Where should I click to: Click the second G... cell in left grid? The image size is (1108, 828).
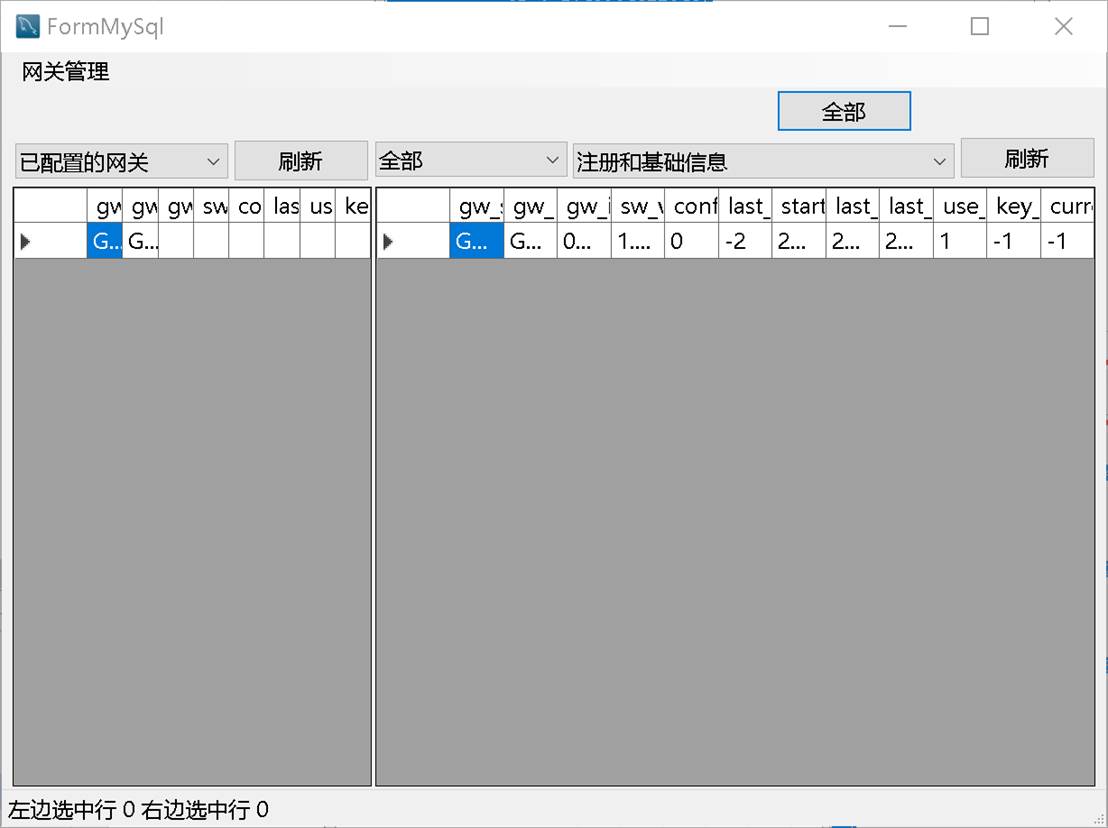tap(141, 242)
